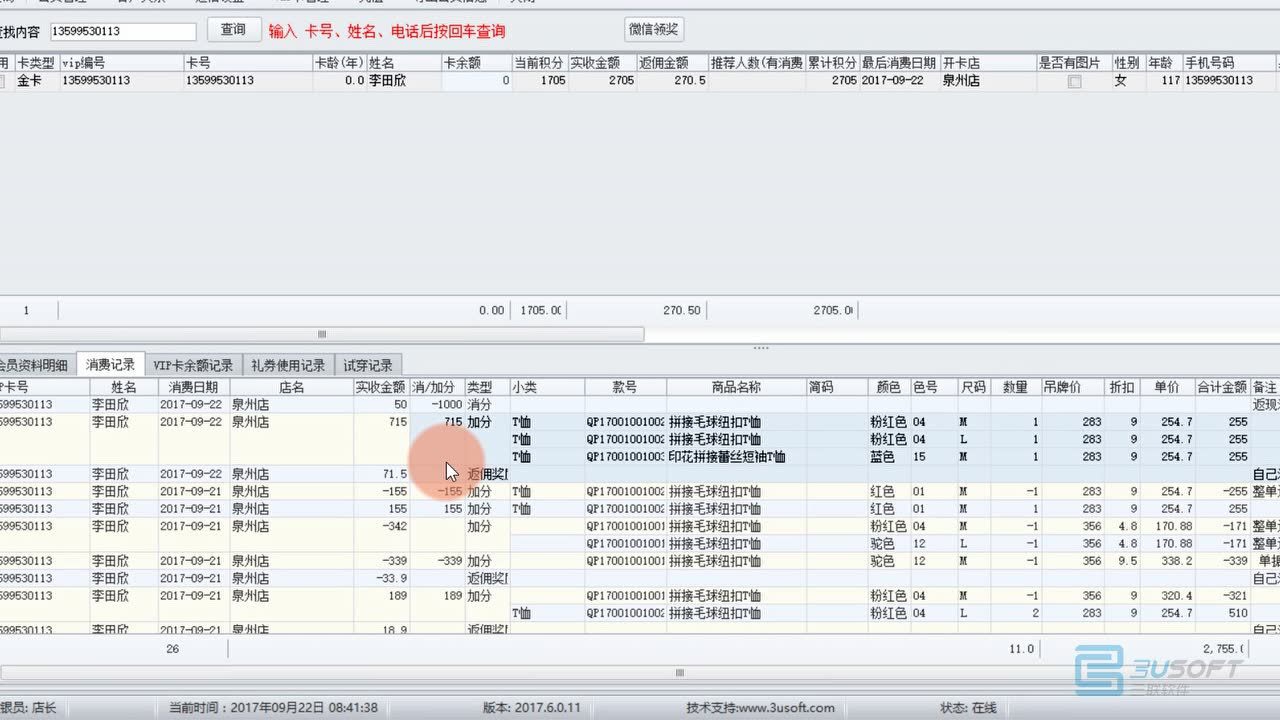The width and height of the screenshot is (1280, 720).
Task: Select the 印花拼接蕾丝短袖T恤 product cell
Action: pyautogui.click(x=737, y=457)
